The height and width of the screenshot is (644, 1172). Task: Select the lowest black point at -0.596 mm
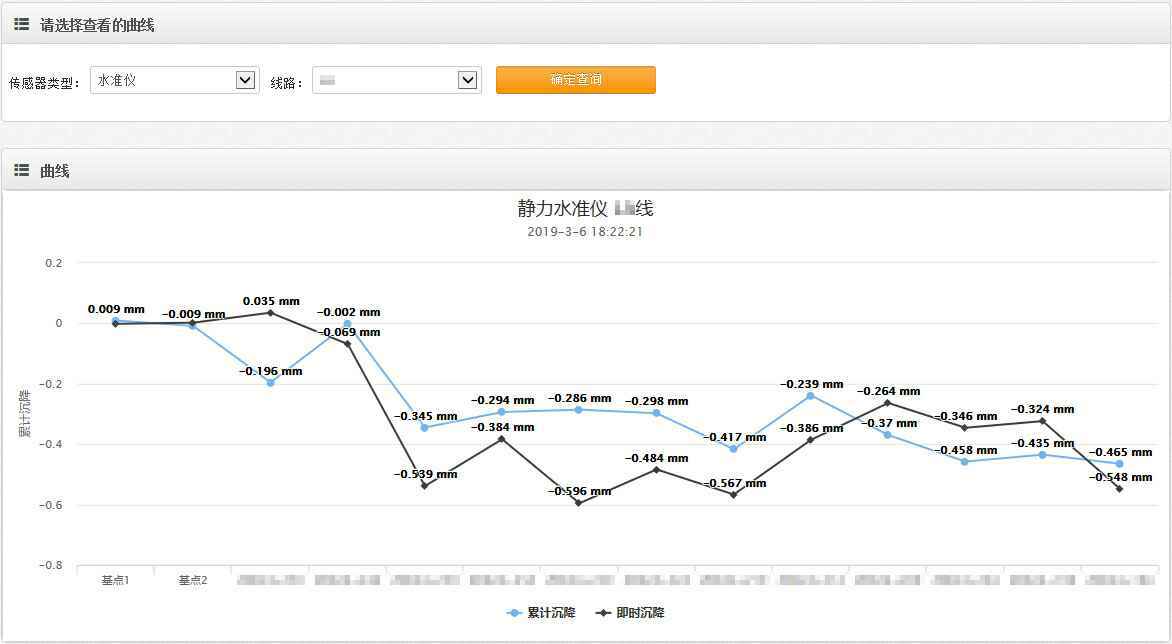point(578,503)
